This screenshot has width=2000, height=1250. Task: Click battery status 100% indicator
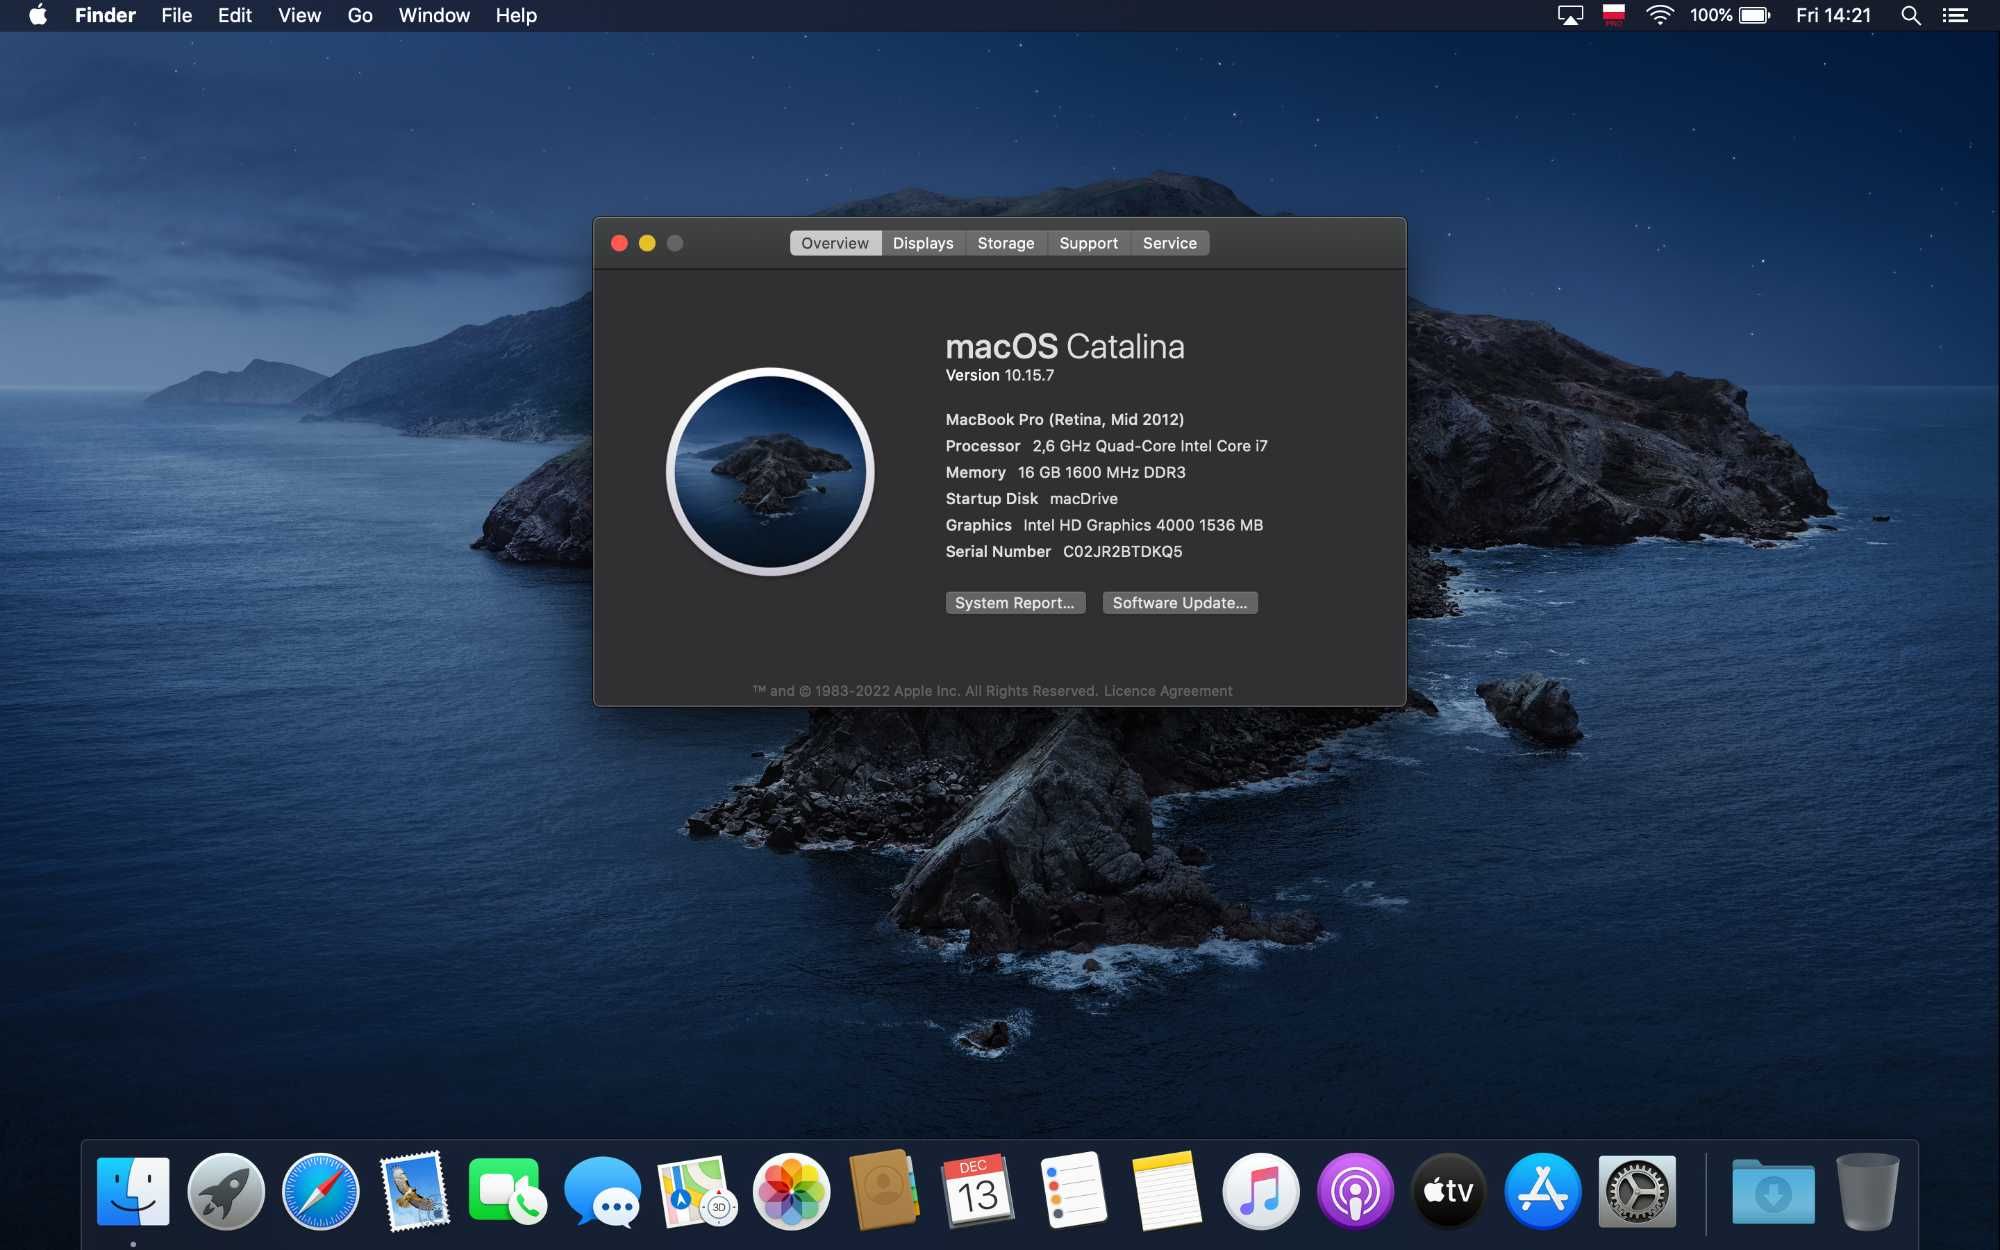click(1730, 15)
